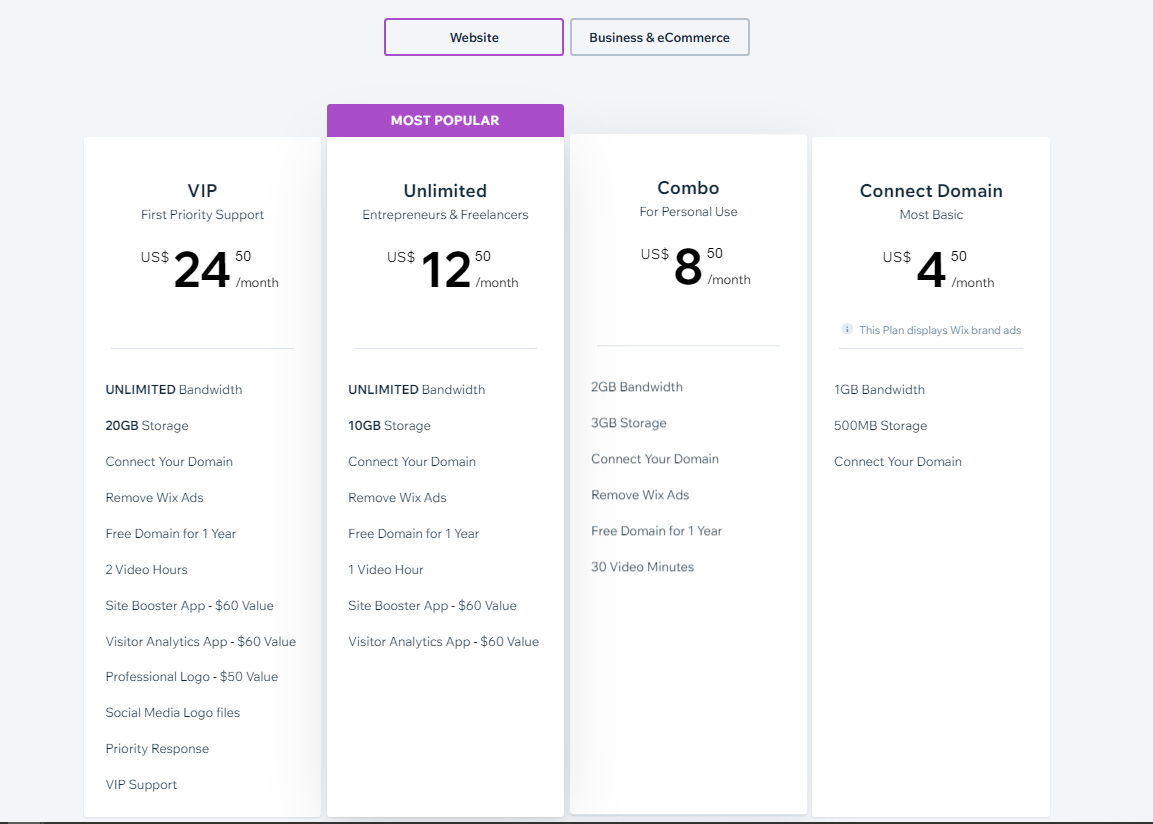
Task: Click '2GB Bandwidth' in Combo plan
Action: [637, 387]
